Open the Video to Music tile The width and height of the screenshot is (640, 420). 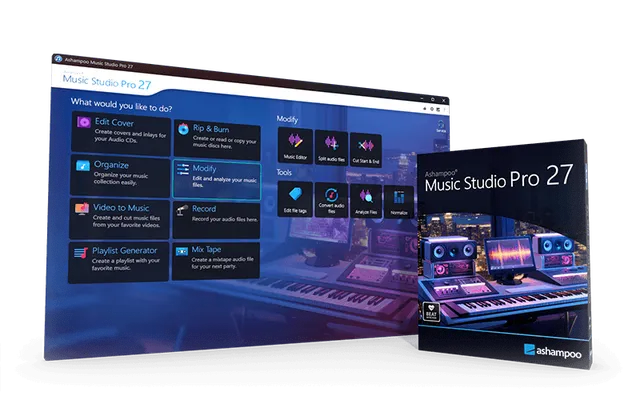click(119, 218)
